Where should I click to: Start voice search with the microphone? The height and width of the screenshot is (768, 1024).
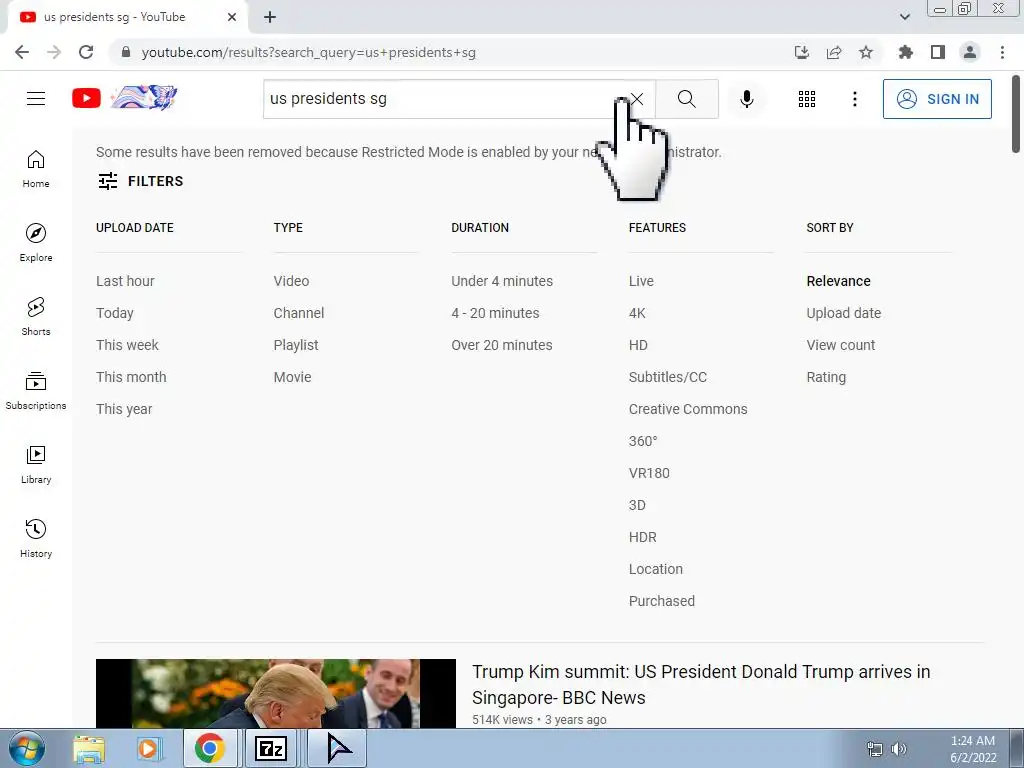point(746,99)
